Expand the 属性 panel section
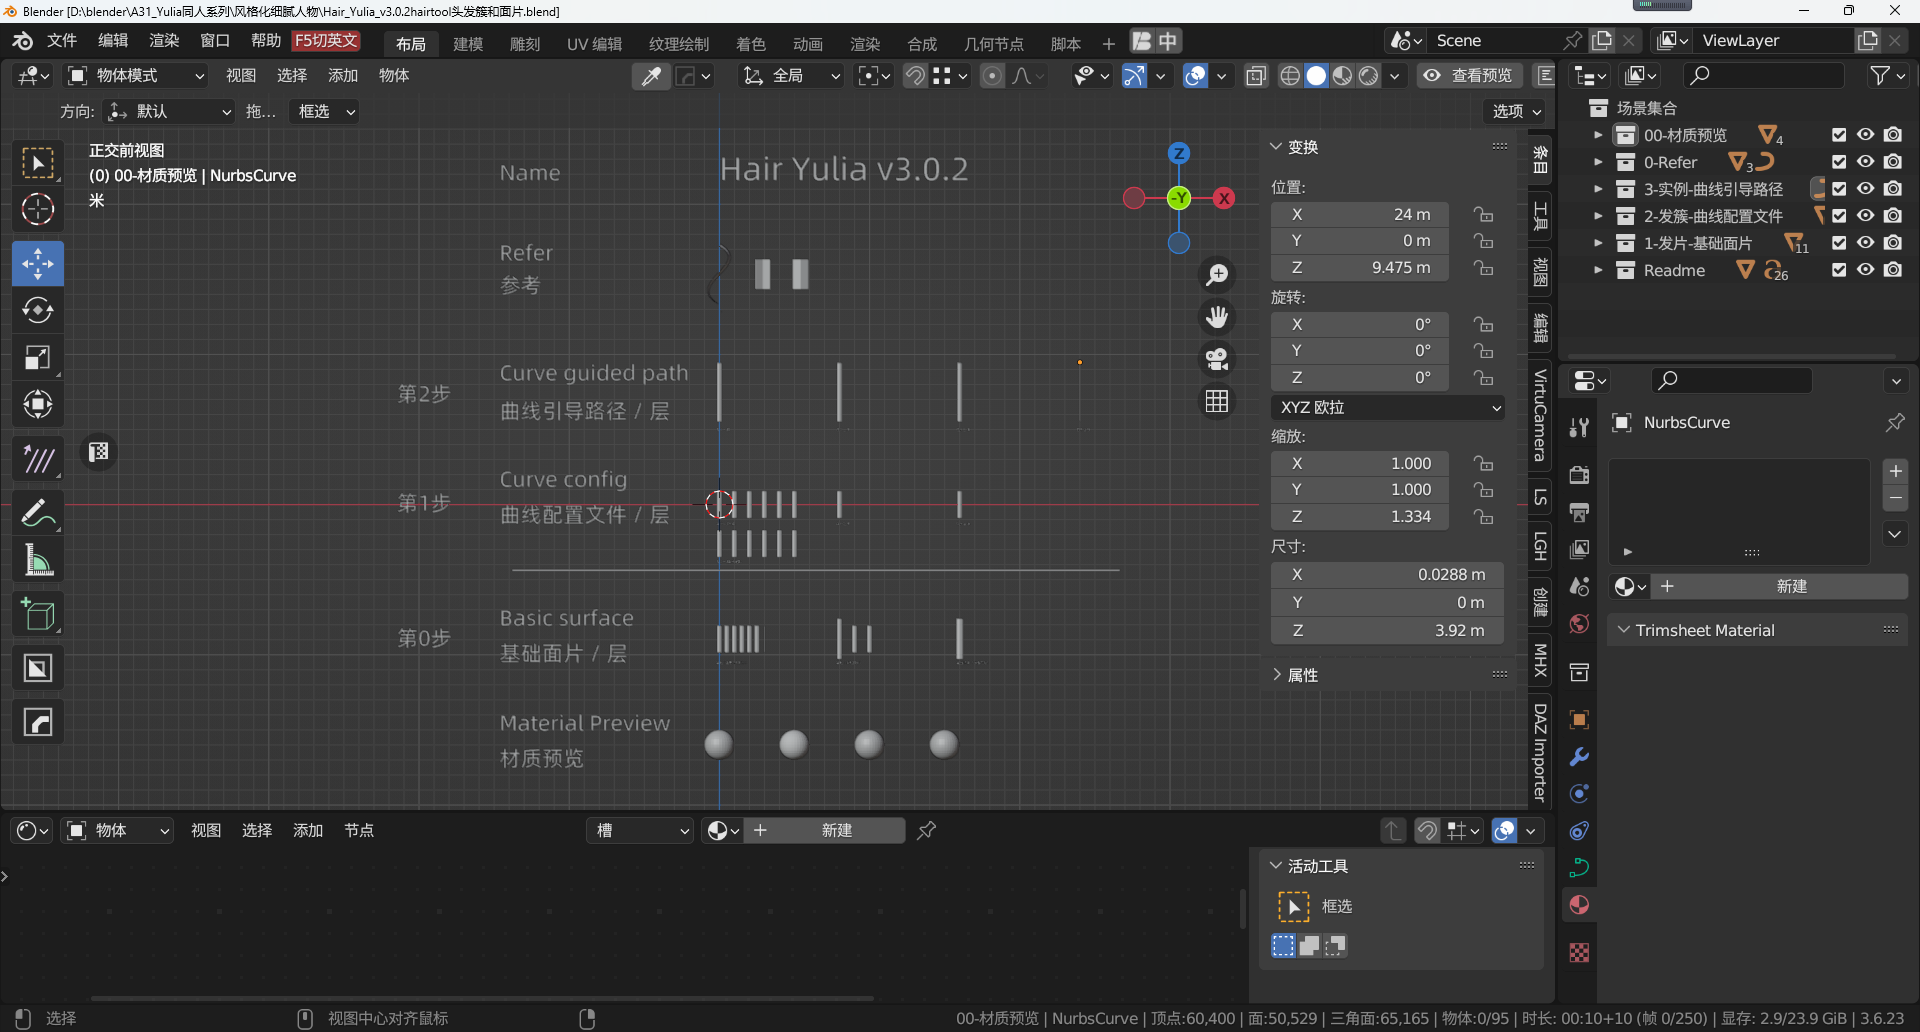The width and height of the screenshot is (1920, 1032). (x=1302, y=675)
